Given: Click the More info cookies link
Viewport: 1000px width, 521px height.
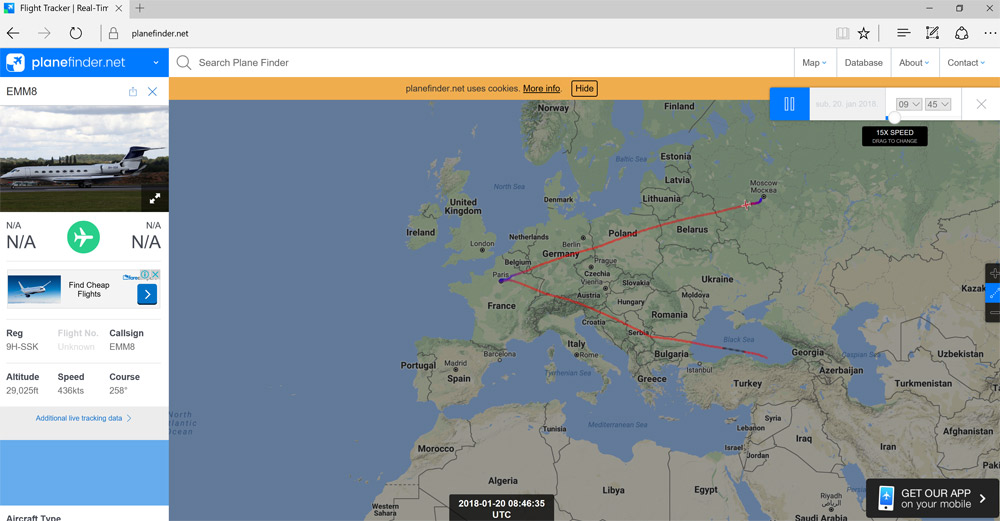Looking at the screenshot, I should [x=541, y=89].
